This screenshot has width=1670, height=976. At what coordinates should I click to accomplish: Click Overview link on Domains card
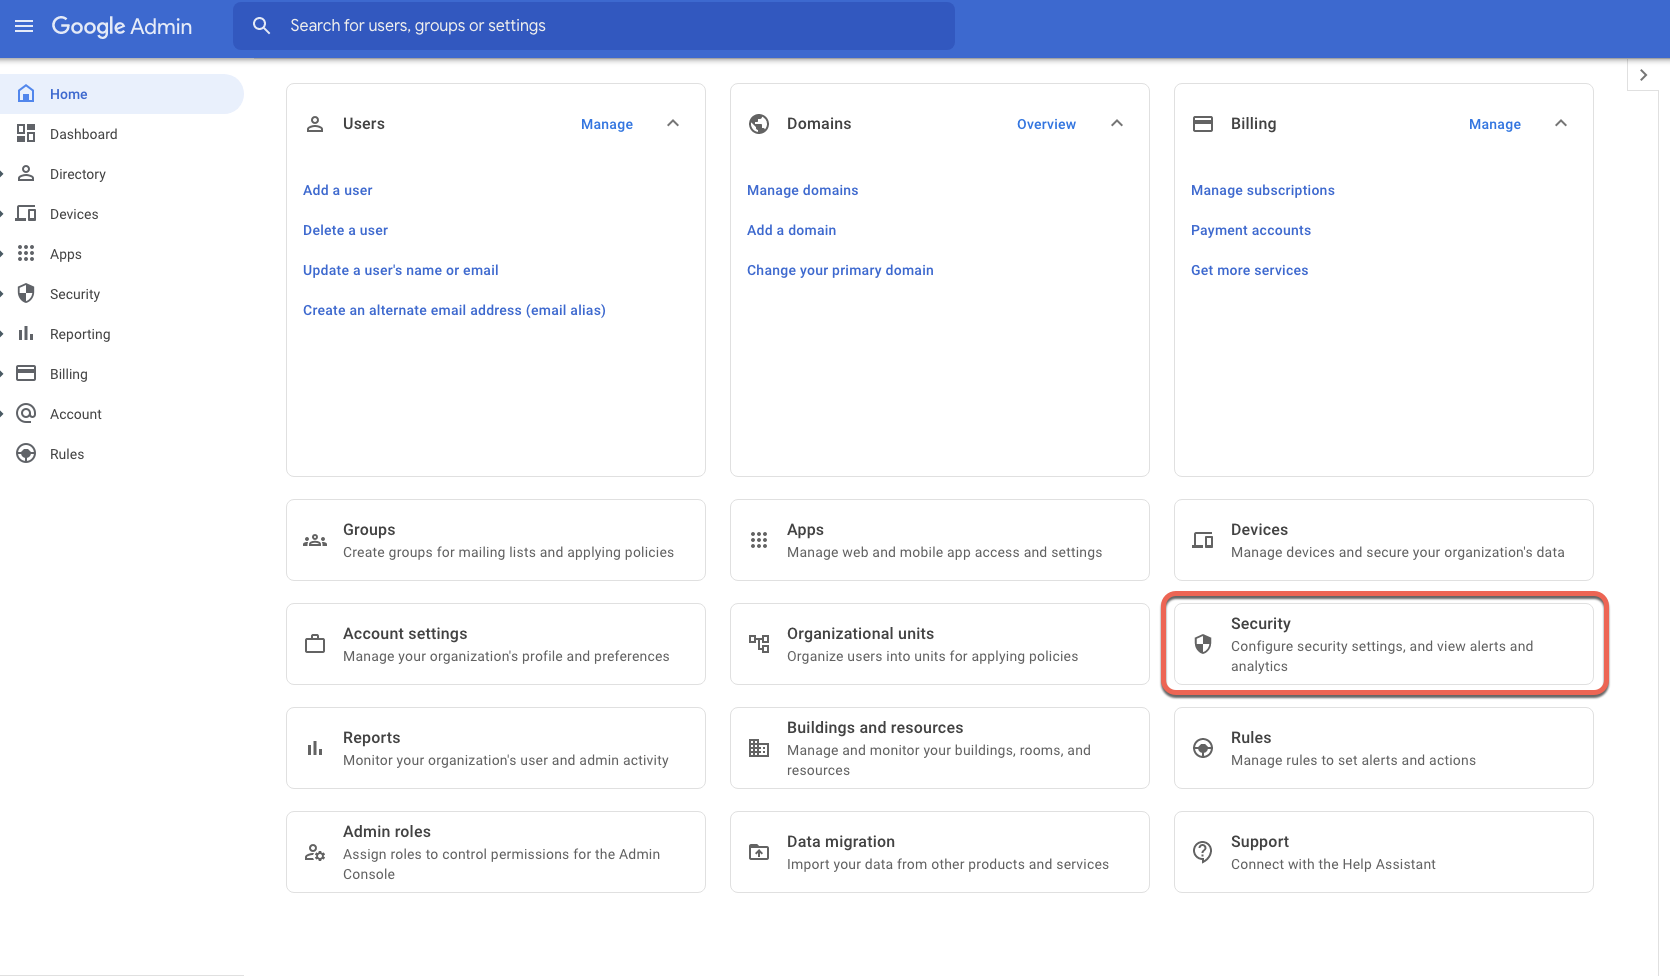1046,124
